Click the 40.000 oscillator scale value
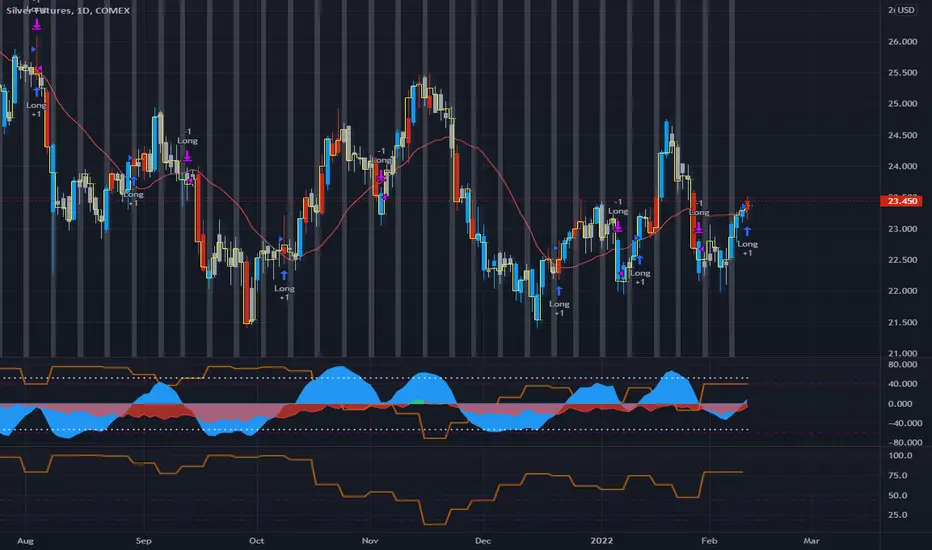Screen dimensions: 932x550 pyautogui.click(x=900, y=384)
